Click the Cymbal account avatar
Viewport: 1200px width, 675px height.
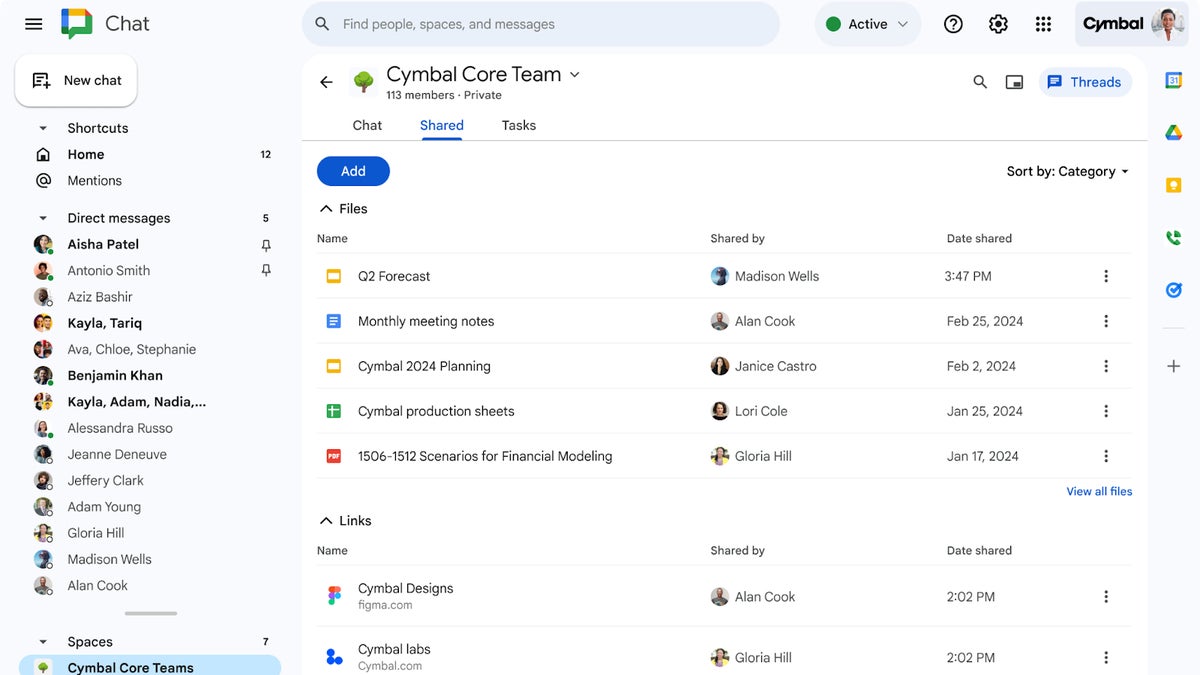point(1167,24)
